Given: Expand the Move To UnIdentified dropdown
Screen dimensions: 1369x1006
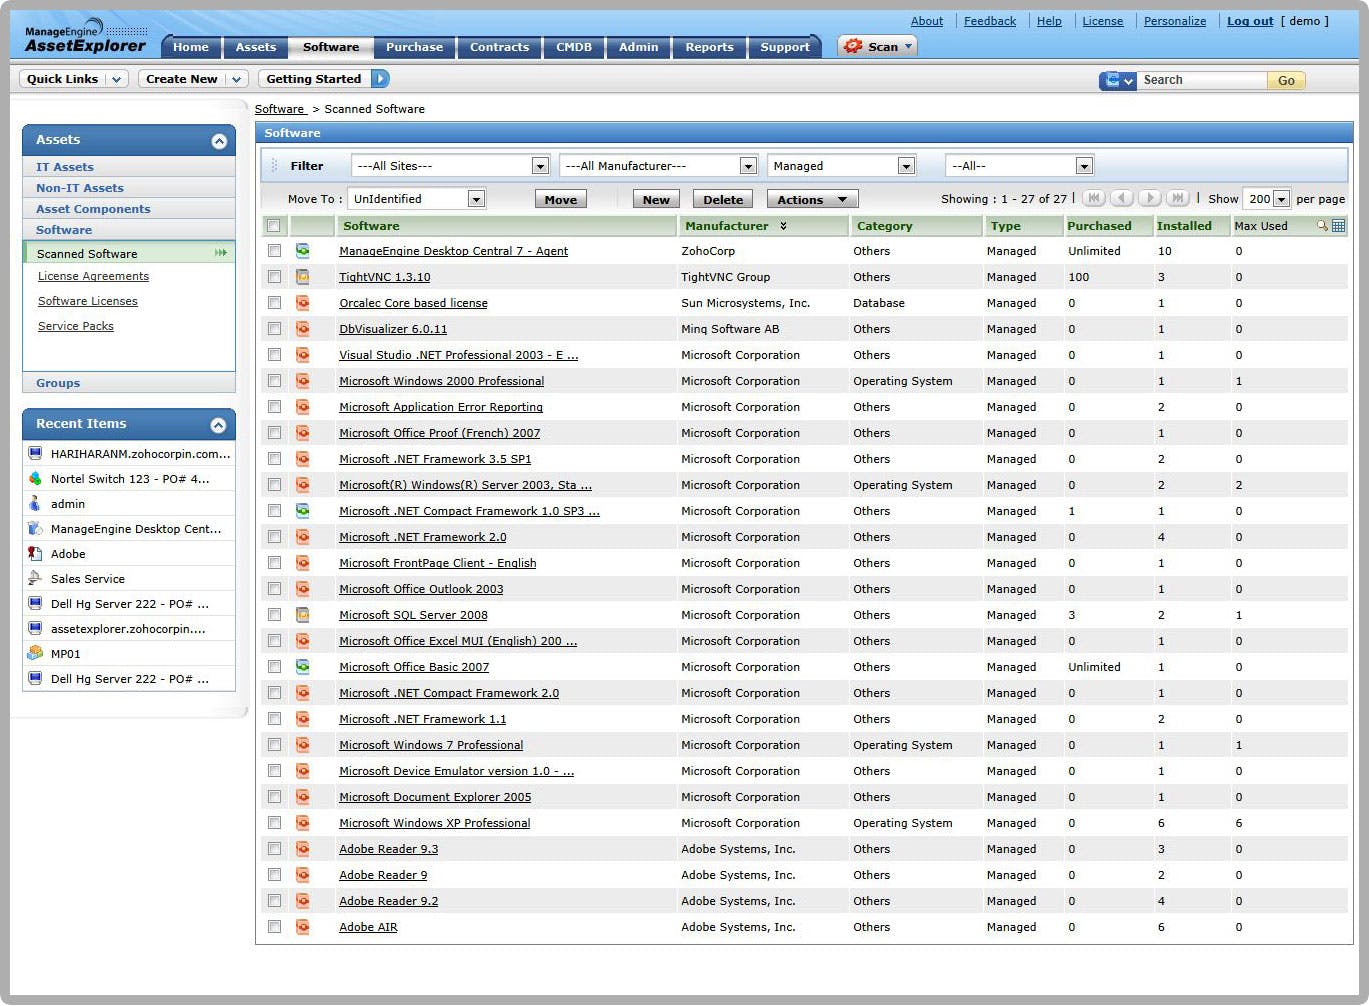Looking at the screenshot, I should pos(476,199).
